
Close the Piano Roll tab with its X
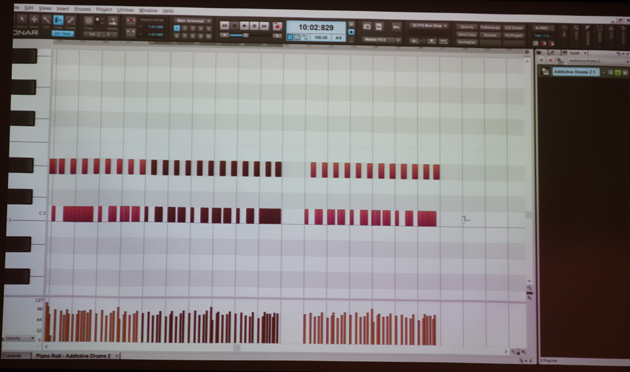coord(117,356)
